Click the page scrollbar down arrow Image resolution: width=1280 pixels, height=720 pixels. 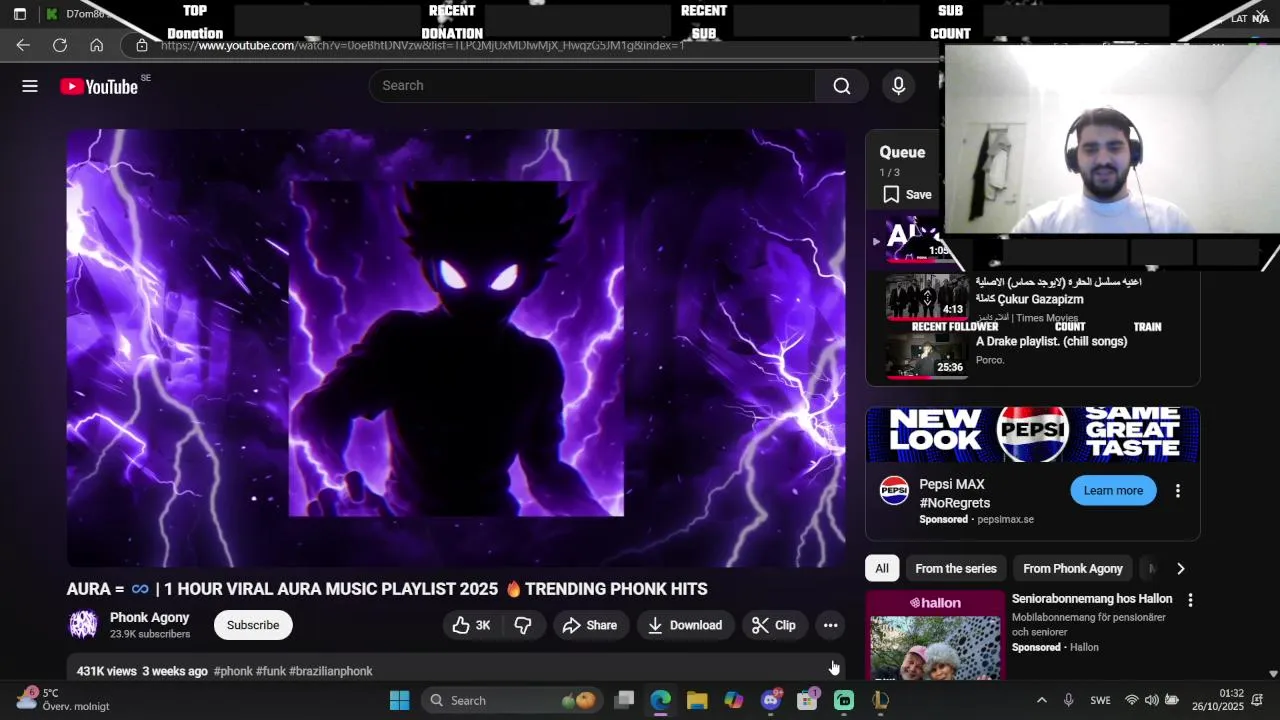point(1273,674)
